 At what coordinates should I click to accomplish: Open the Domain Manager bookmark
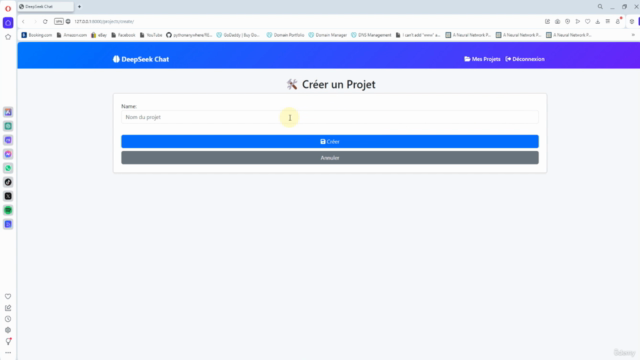[327, 35]
